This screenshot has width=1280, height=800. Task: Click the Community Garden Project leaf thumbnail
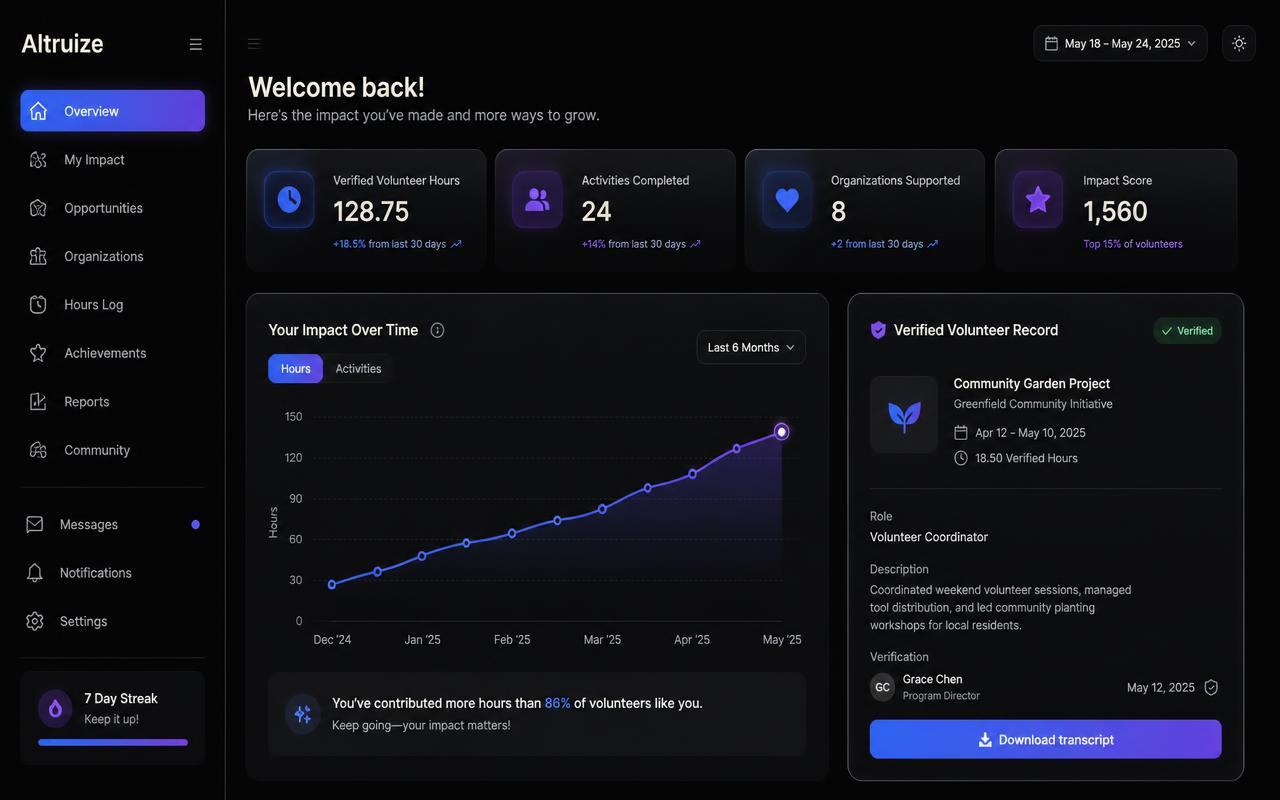(904, 415)
